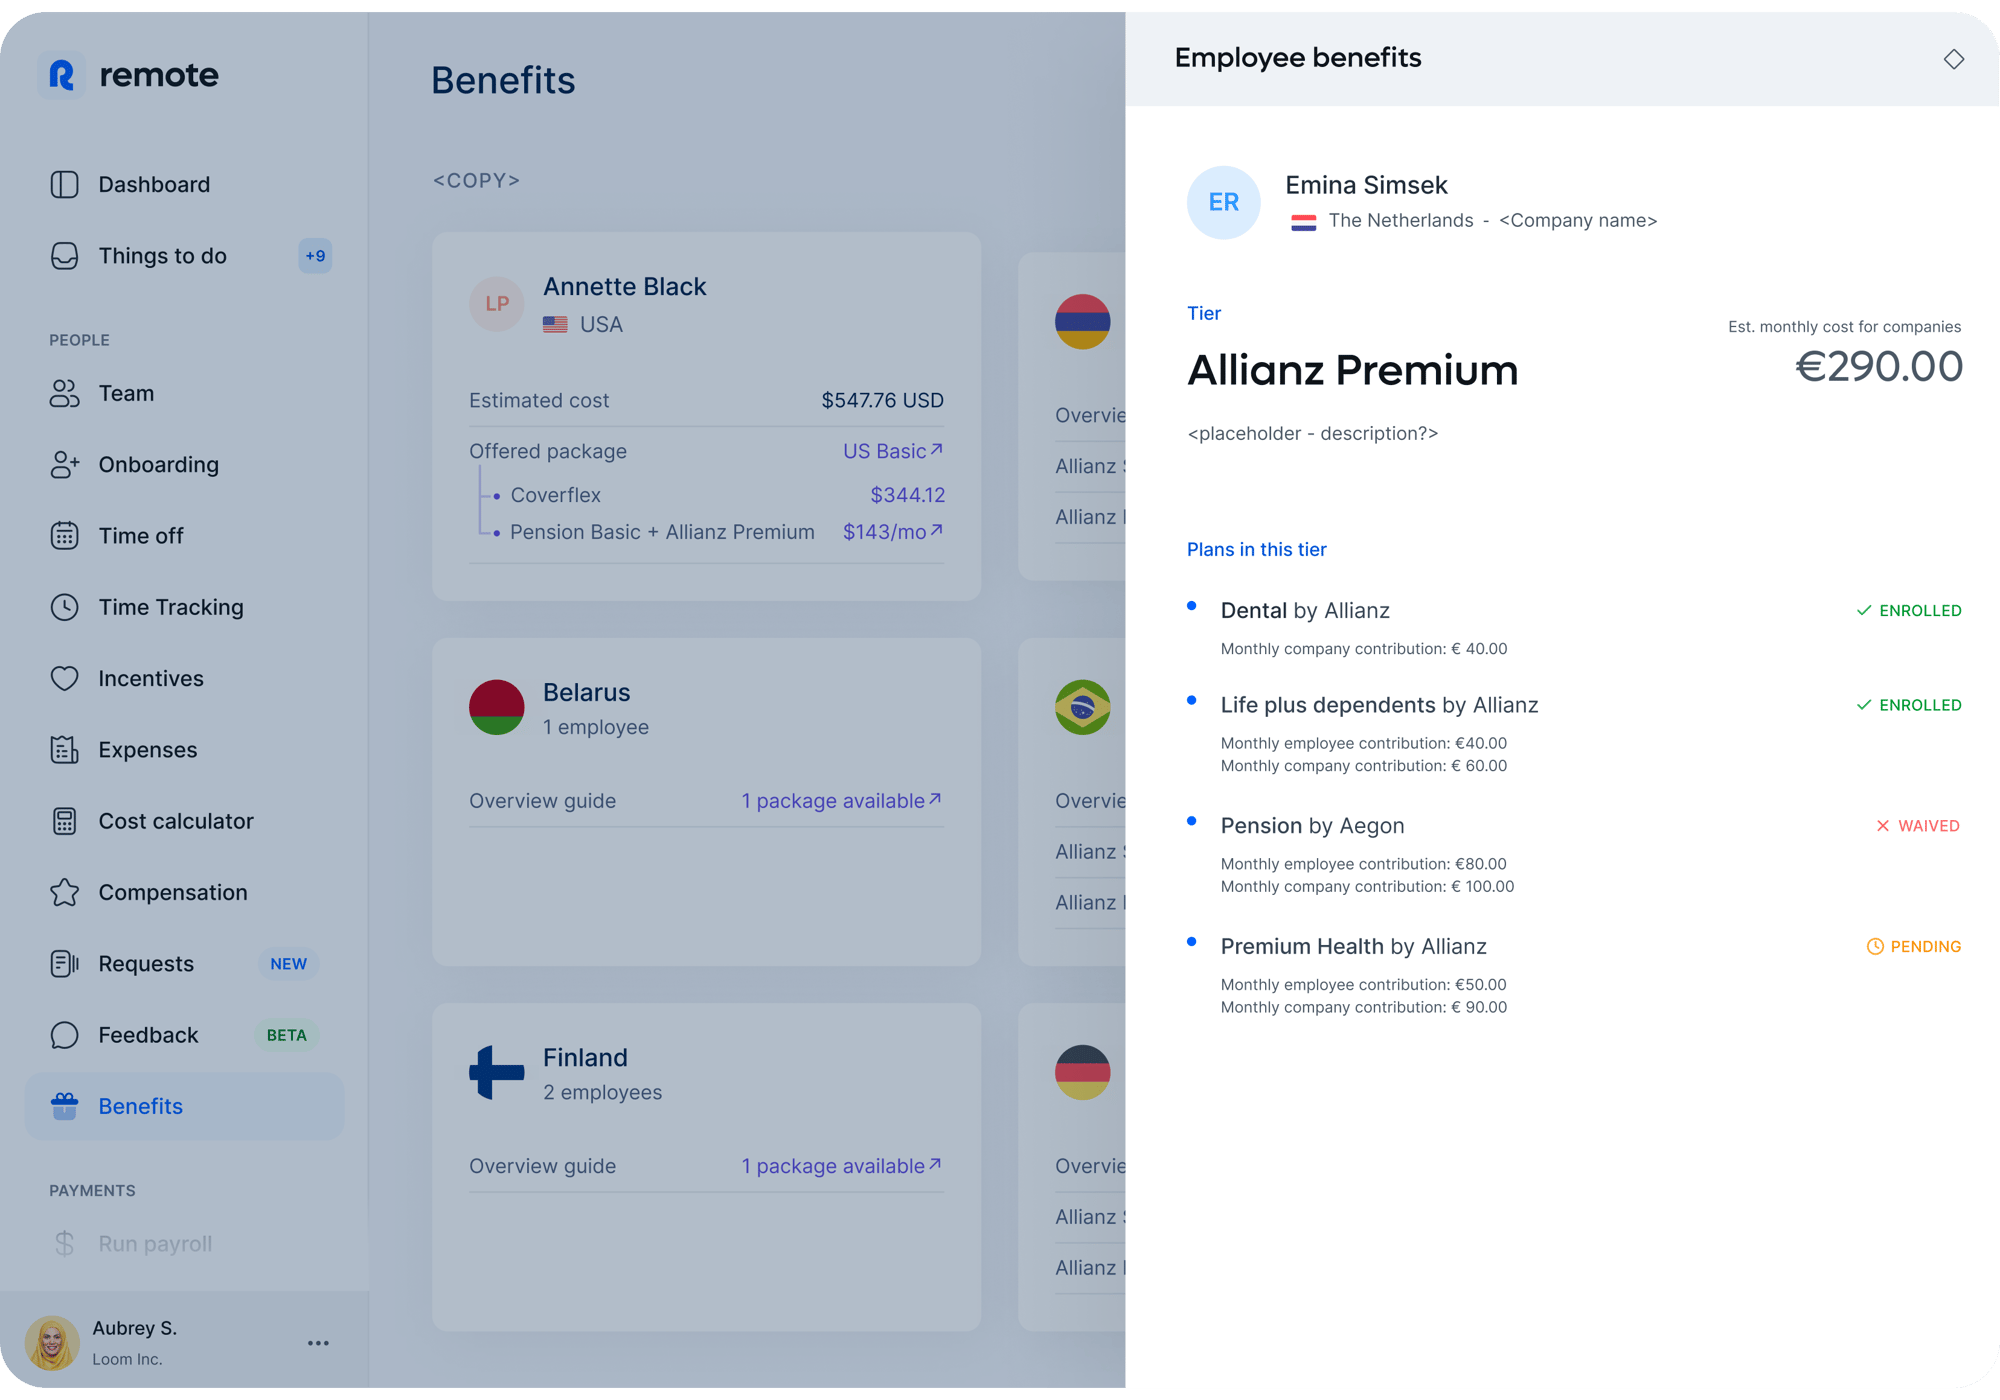Click the Compensation star icon

pyautogui.click(x=64, y=892)
